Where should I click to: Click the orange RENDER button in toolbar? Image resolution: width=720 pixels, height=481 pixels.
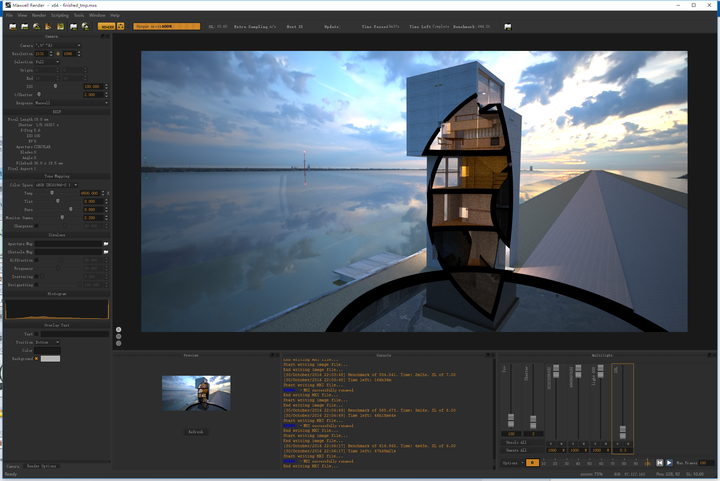[x=105, y=26]
